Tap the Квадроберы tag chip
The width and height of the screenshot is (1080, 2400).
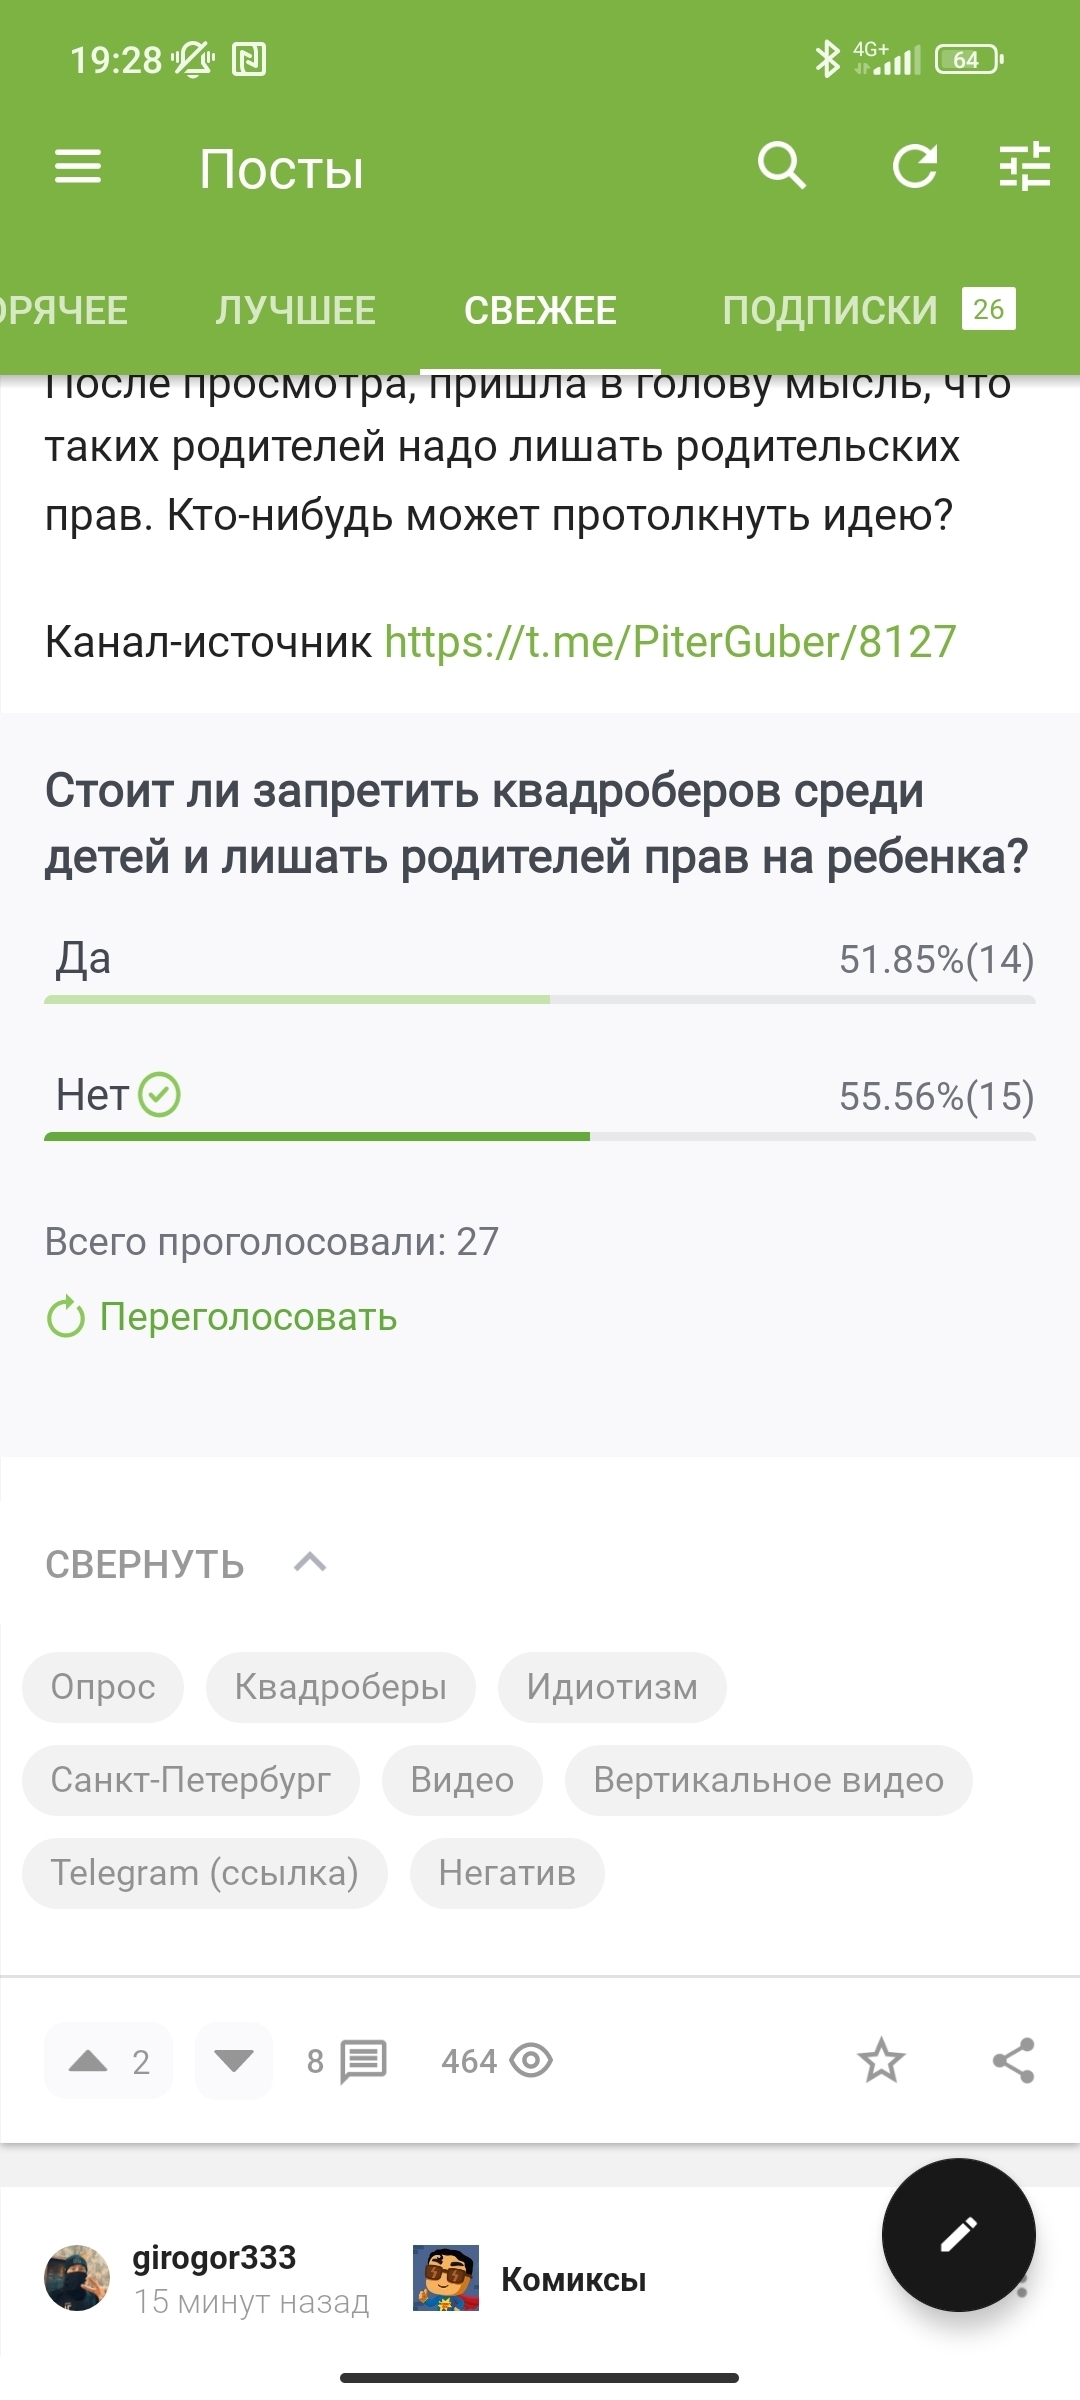click(340, 1687)
